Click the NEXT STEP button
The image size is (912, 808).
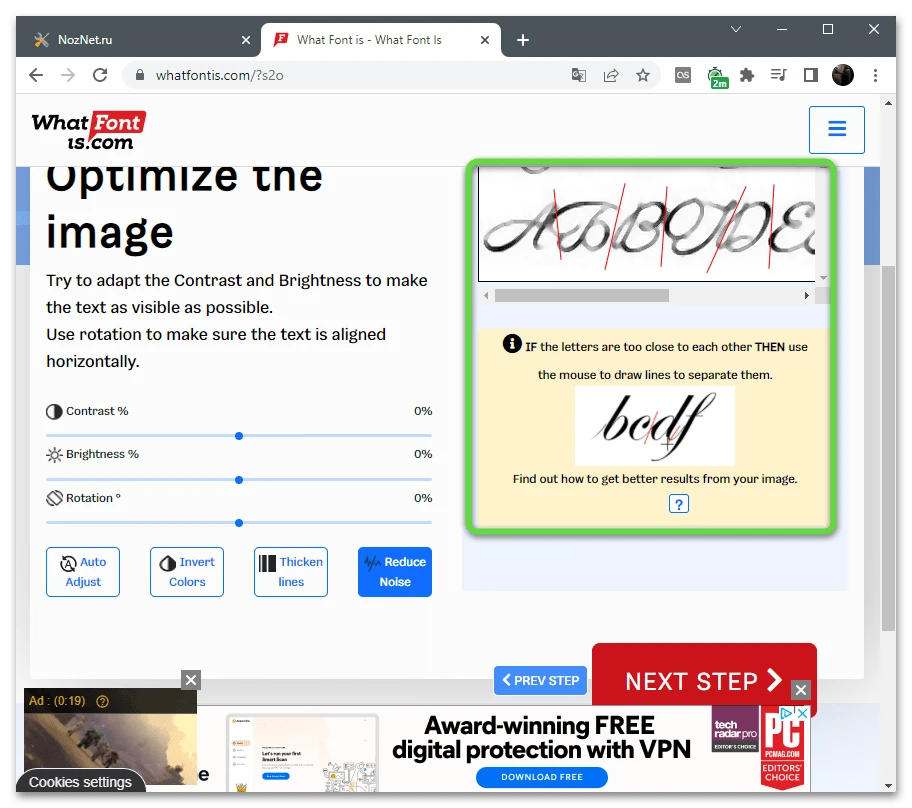click(704, 680)
